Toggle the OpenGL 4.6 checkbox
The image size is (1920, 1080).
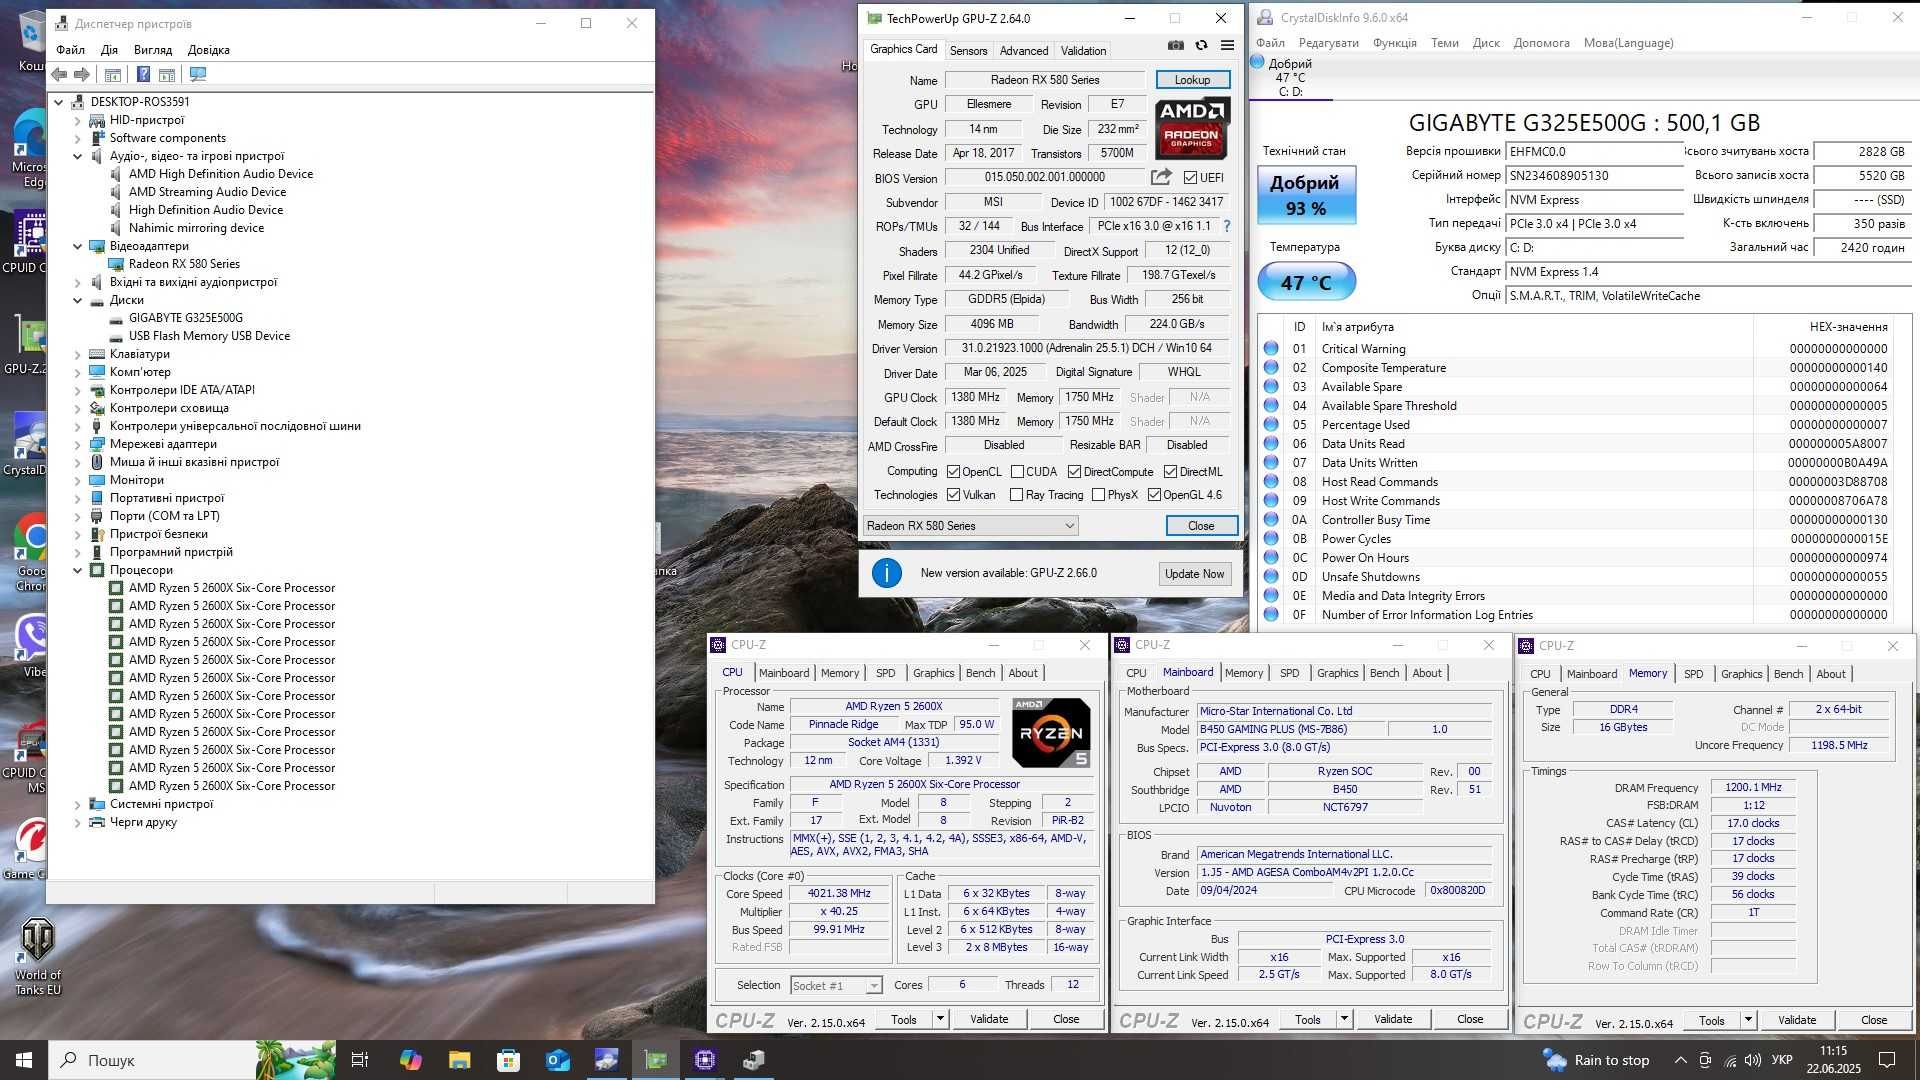(x=1154, y=495)
